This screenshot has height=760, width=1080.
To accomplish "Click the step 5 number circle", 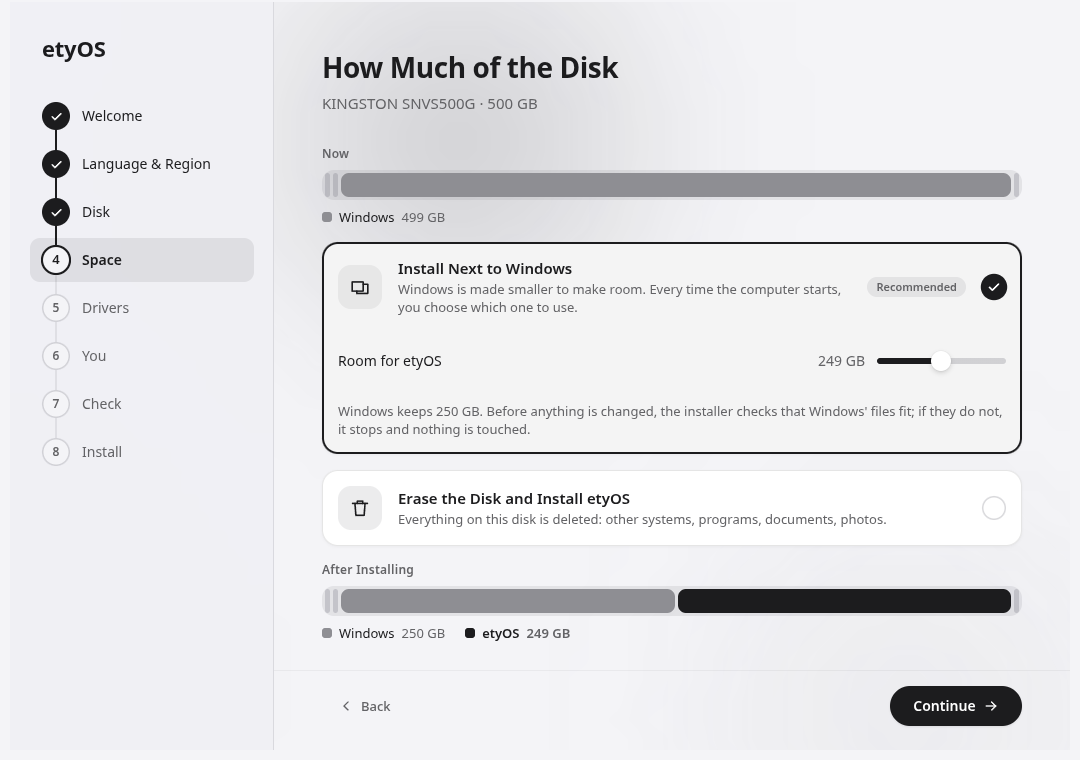I will point(56,308).
